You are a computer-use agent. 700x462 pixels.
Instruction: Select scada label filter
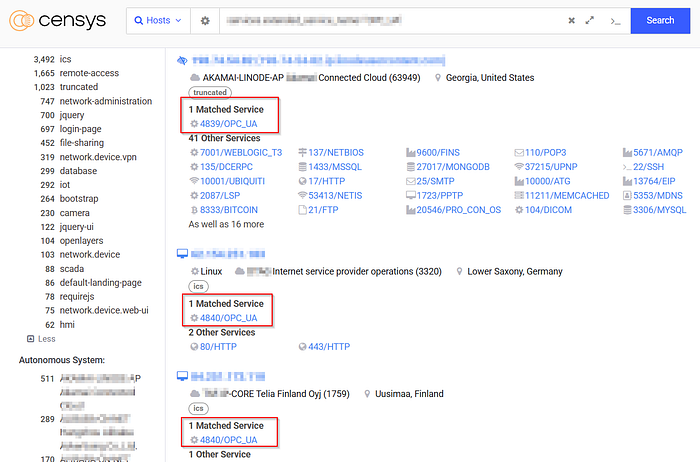71,269
